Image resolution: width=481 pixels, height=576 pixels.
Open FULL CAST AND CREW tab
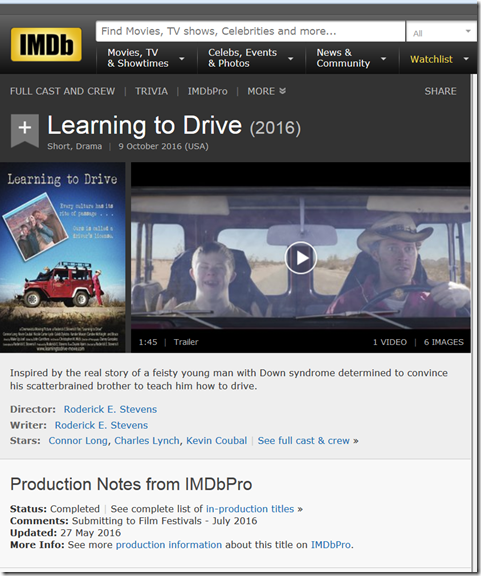(x=62, y=91)
